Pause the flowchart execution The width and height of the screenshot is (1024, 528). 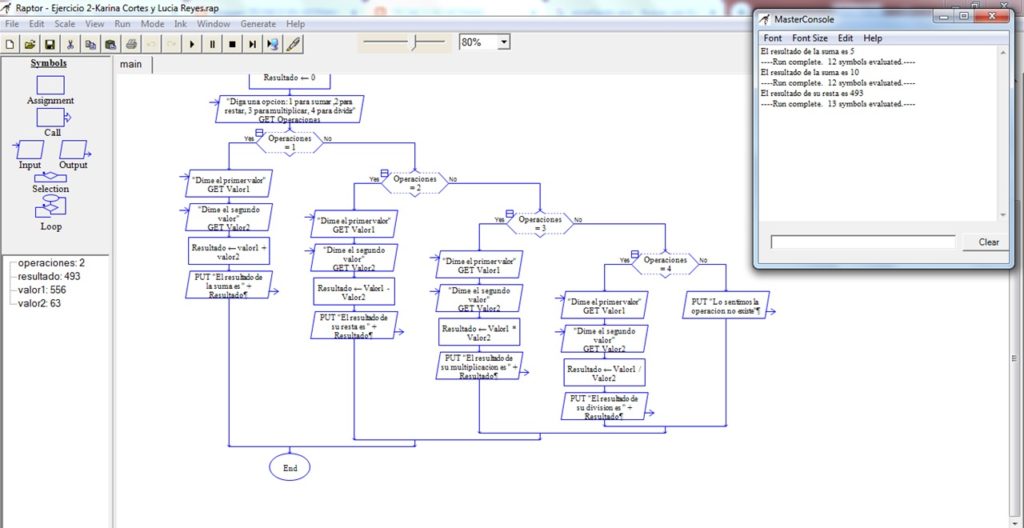[x=212, y=44]
